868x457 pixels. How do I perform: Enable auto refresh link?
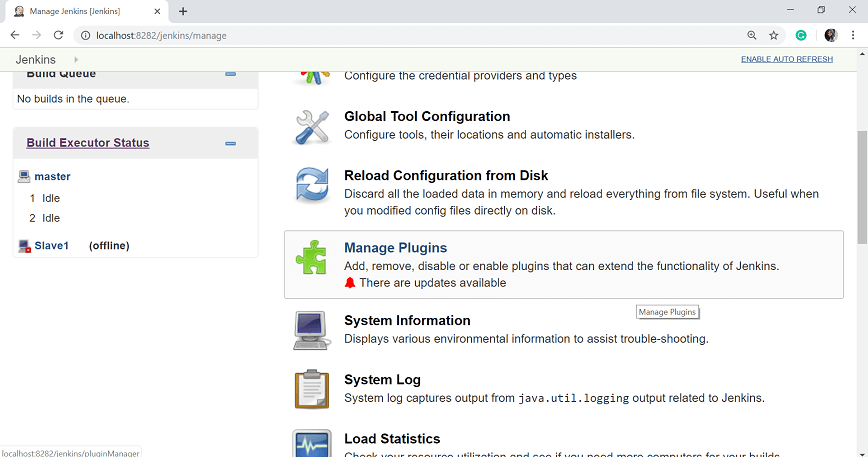786,60
